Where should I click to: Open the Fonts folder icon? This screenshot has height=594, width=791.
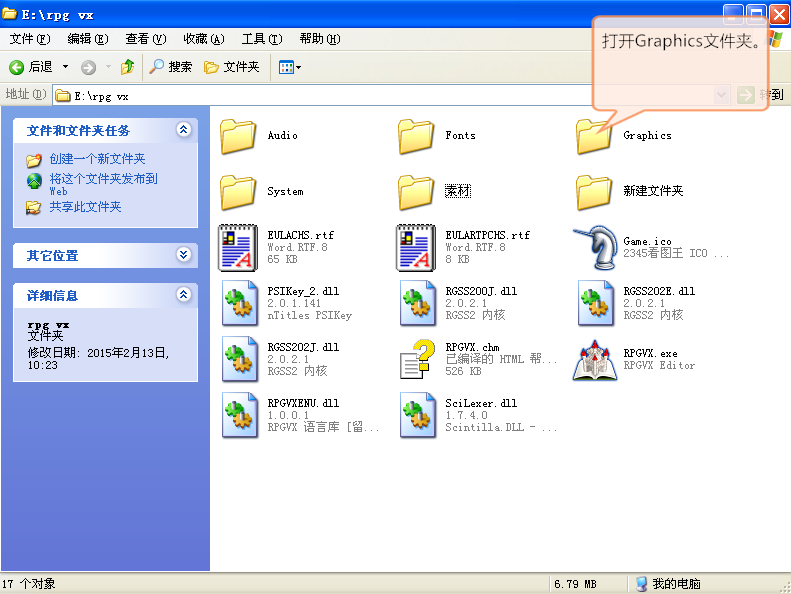[416, 136]
